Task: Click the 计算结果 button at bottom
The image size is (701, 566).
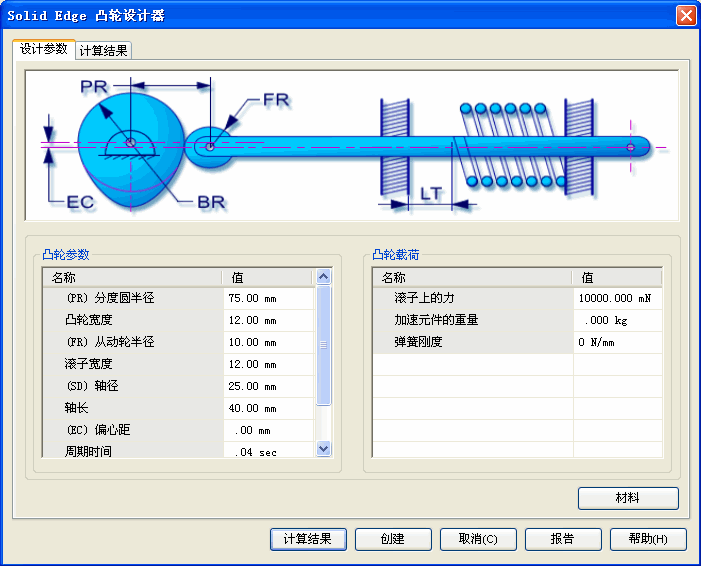Action: [x=308, y=539]
